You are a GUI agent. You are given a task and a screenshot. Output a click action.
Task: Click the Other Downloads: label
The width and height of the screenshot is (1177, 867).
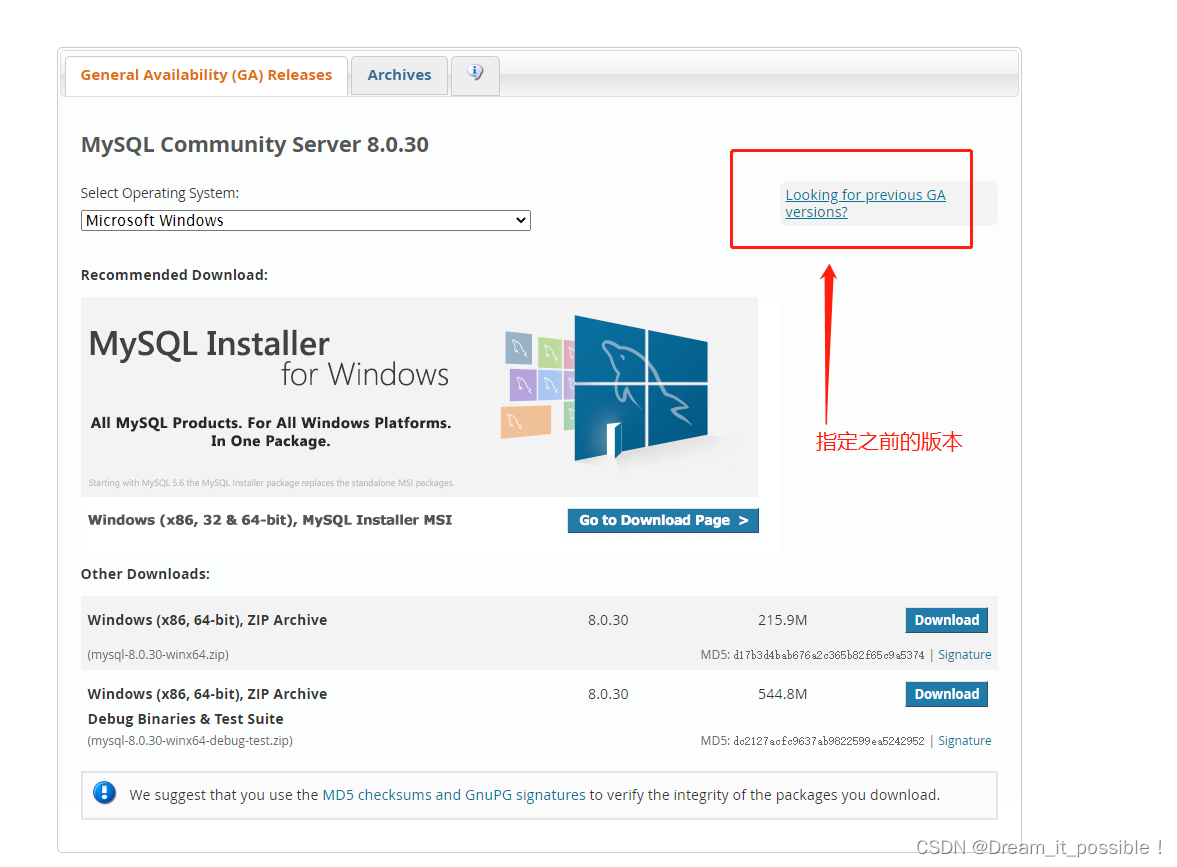tap(146, 574)
